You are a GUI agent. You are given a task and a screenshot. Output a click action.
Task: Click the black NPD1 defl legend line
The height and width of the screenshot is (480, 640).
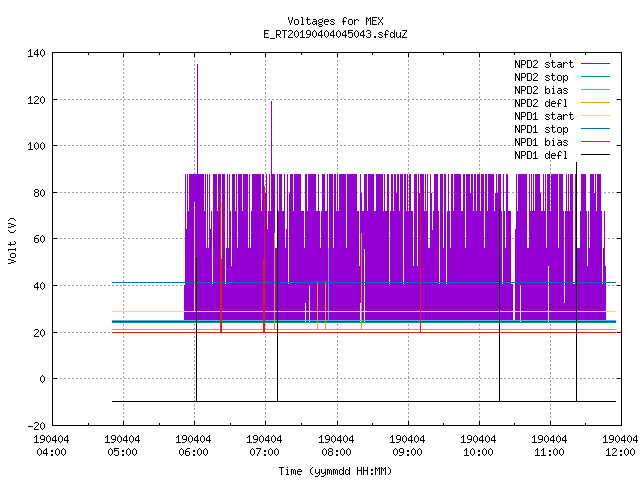click(595, 155)
